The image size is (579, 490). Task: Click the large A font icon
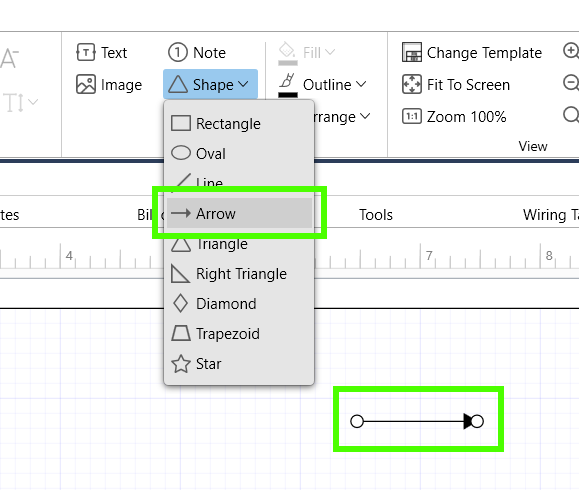click(x=9, y=58)
